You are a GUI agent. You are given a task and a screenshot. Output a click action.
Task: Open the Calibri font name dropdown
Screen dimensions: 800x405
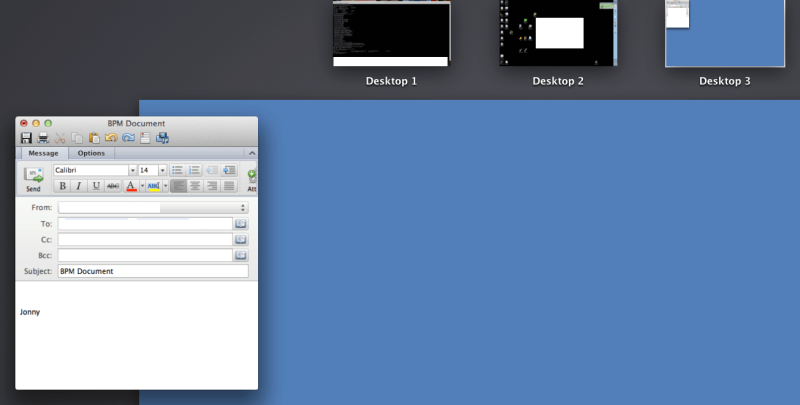tap(133, 170)
